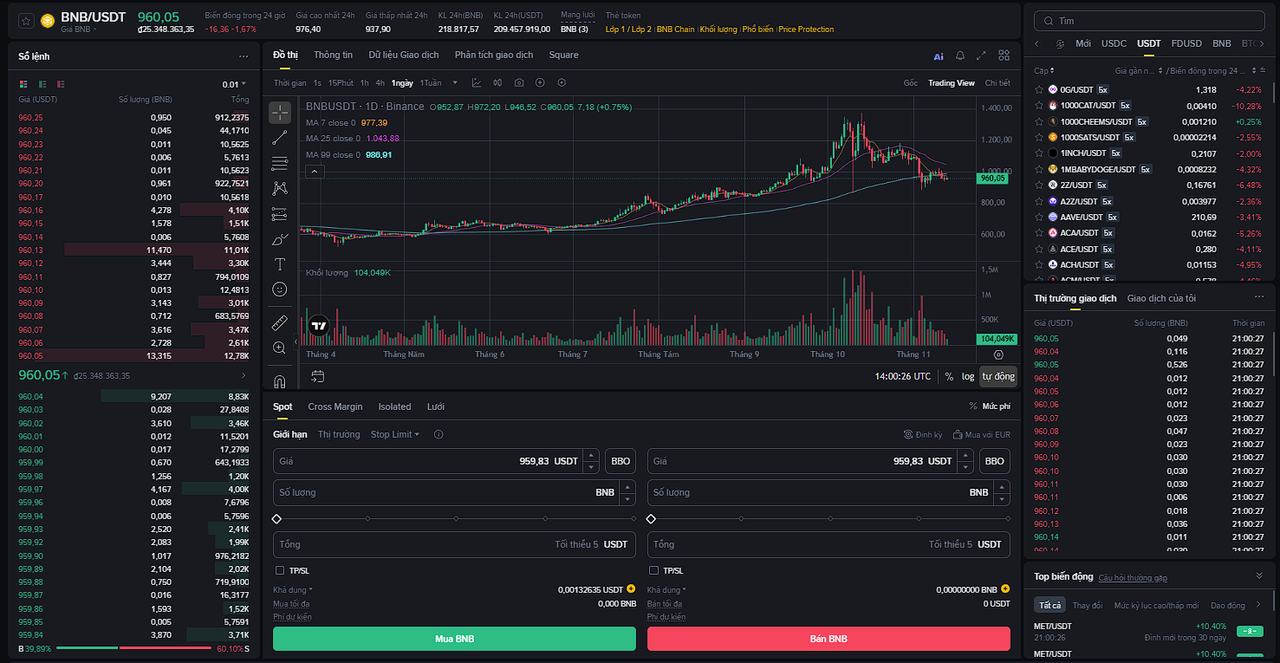Viewport: 1280px width, 663px height.
Task: Switch to the Thông tin tab
Action: (333, 55)
